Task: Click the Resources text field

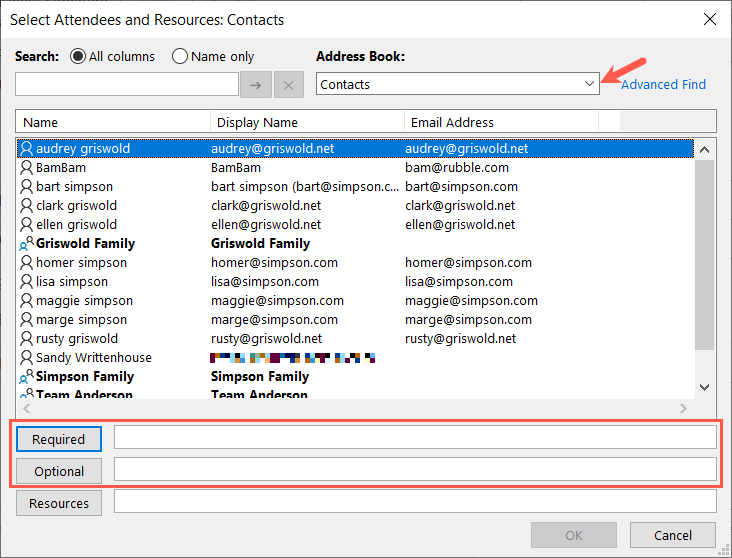Action: tap(415, 501)
